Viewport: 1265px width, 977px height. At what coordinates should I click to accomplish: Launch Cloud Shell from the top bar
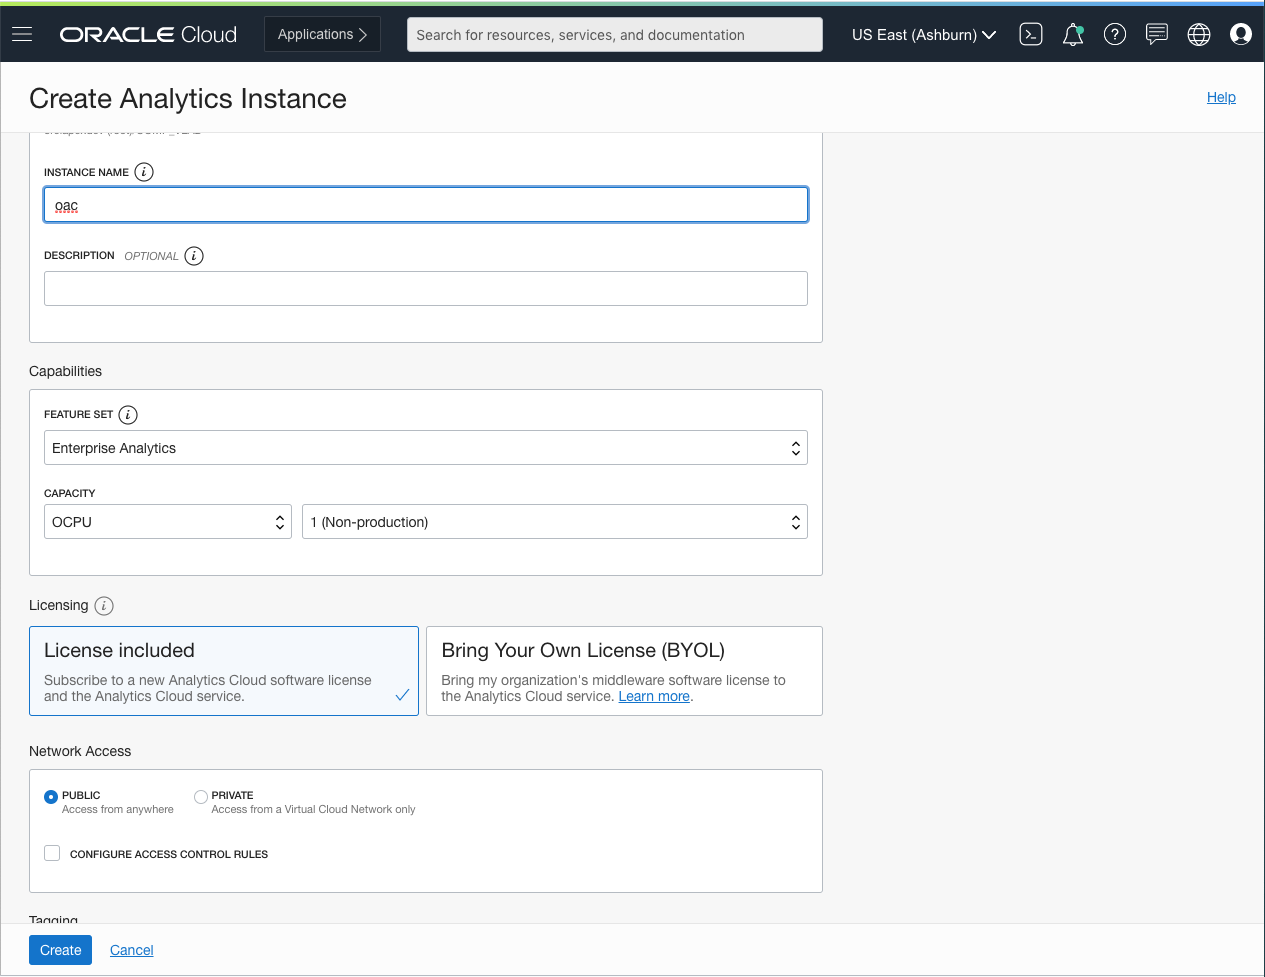click(x=1030, y=33)
